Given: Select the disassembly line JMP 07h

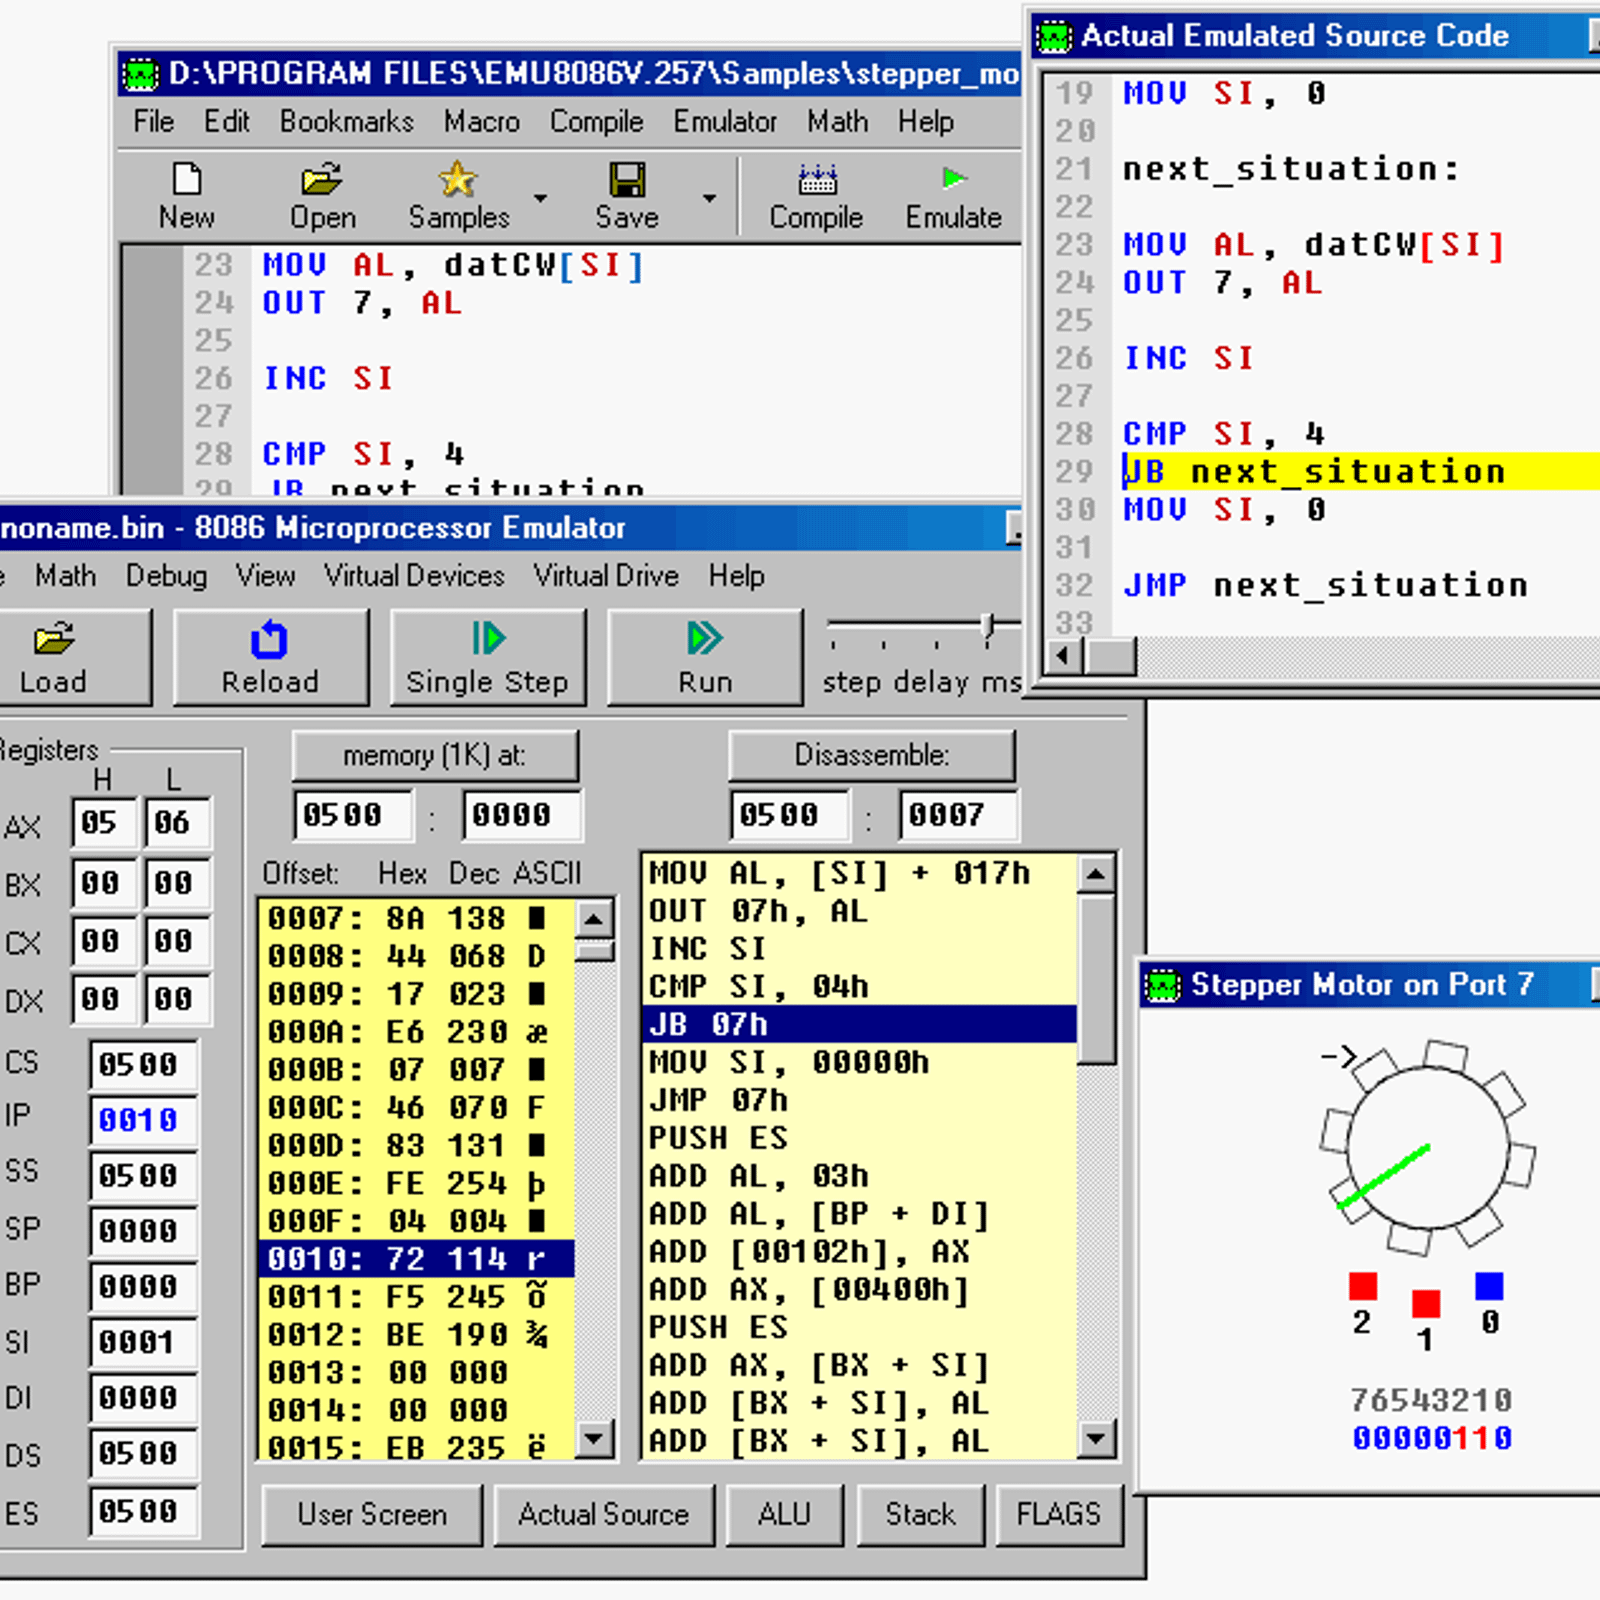Looking at the screenshot, I should click(860, 1101).
